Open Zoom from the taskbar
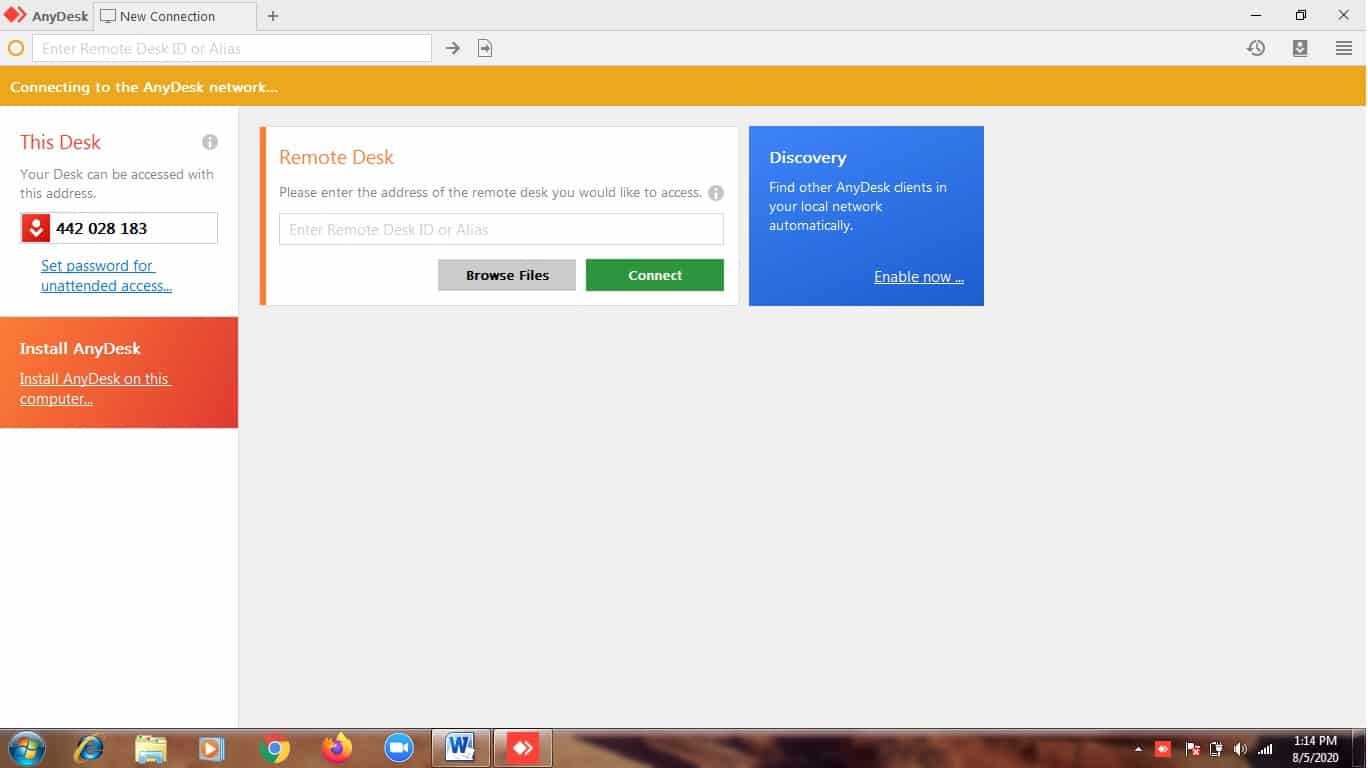The width and height of the screenshot is (1368, 768). [399, 748]
